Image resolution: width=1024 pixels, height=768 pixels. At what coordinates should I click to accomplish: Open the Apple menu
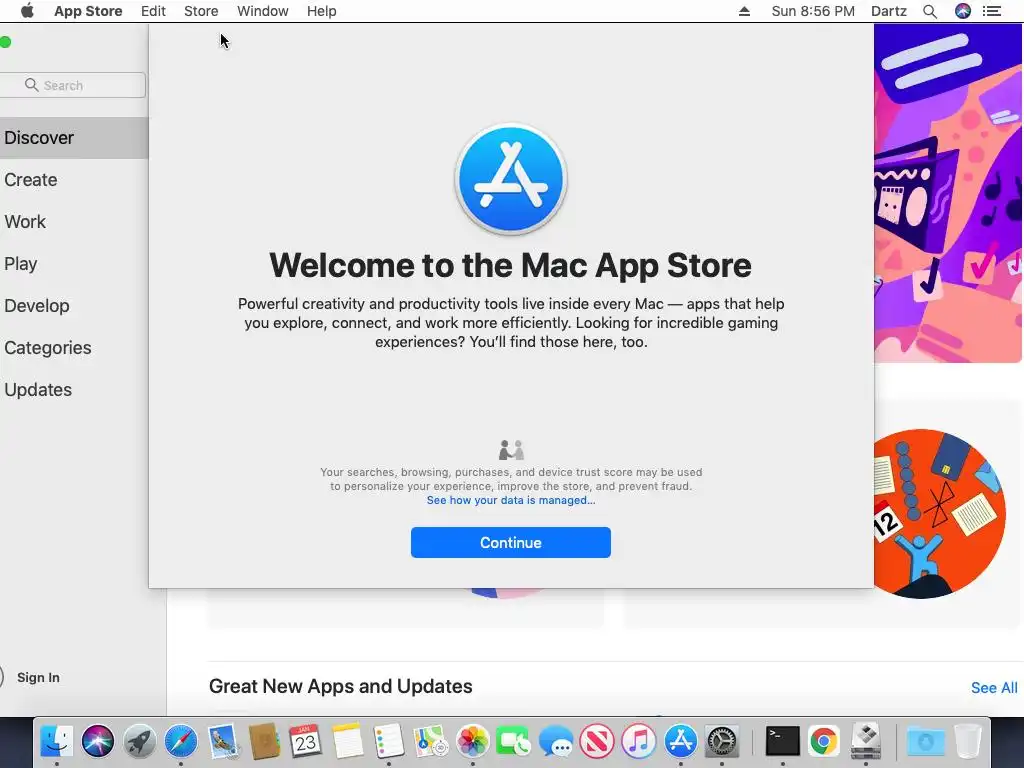(x=27, y=11)
